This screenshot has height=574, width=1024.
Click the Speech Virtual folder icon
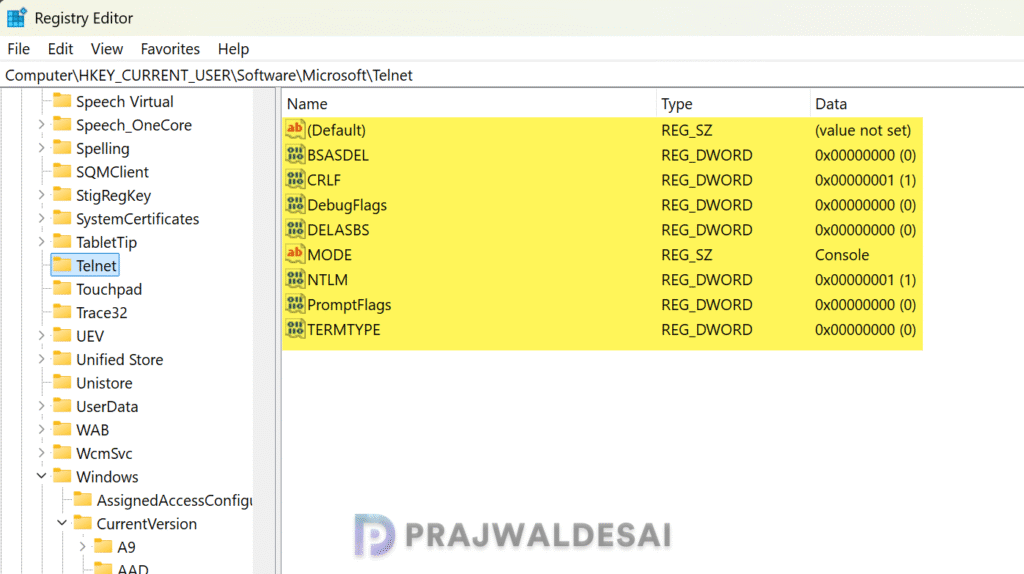62,101
